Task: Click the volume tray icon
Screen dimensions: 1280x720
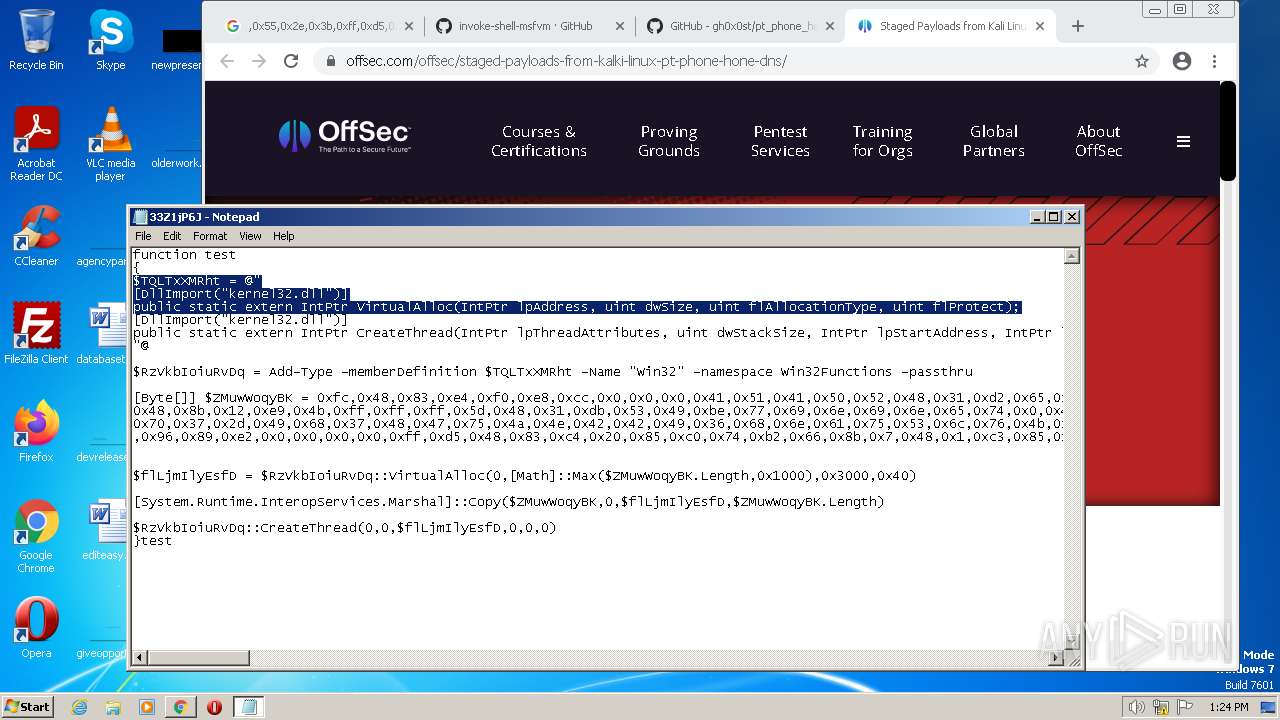Action: (1136, 707)
